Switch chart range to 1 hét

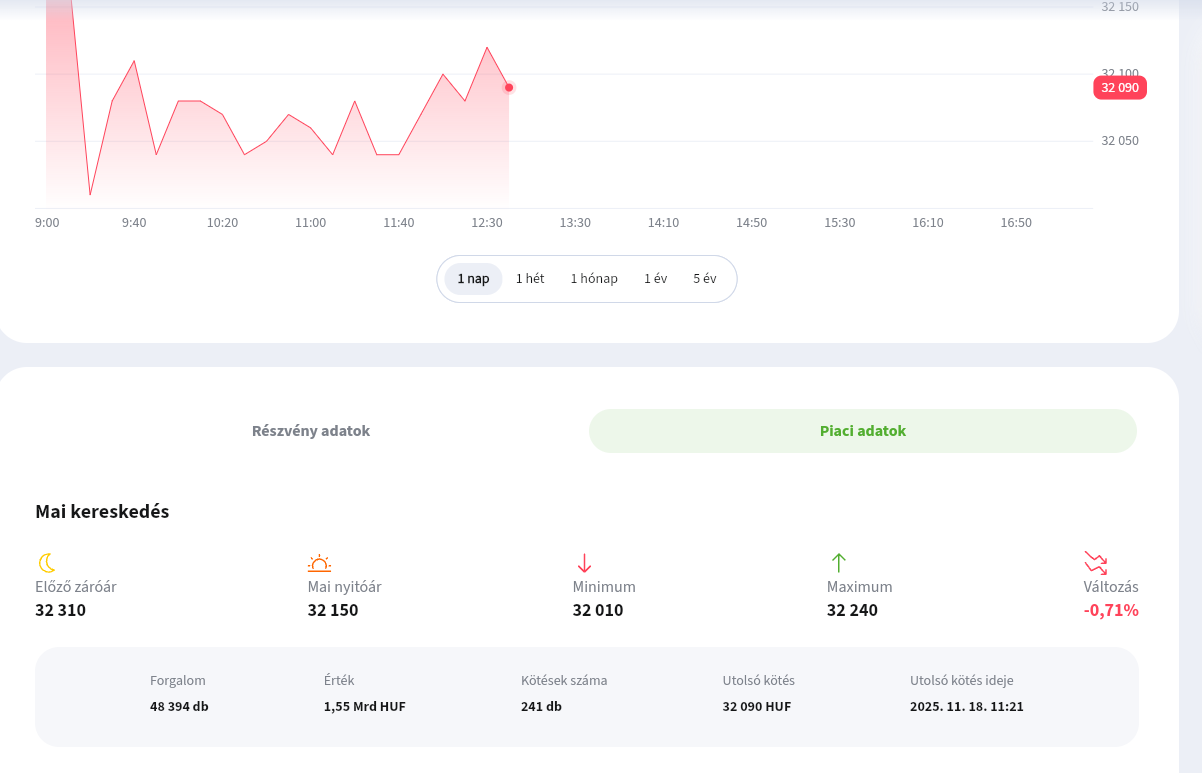tap(530, 279)
